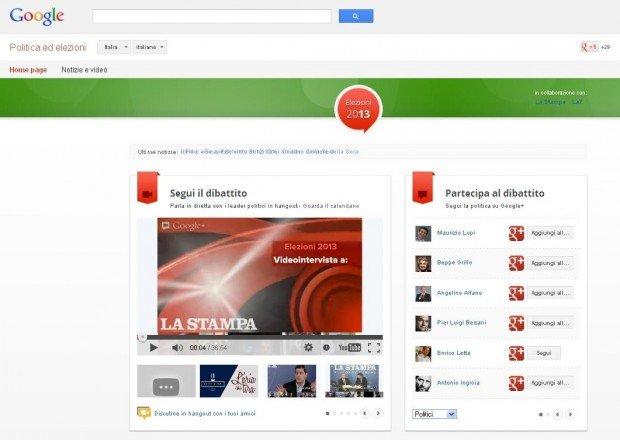The width and height of the screenshot is (620, 440).
Task: Select the placeholder dots video thumbnail
Action: pos(166,381)
